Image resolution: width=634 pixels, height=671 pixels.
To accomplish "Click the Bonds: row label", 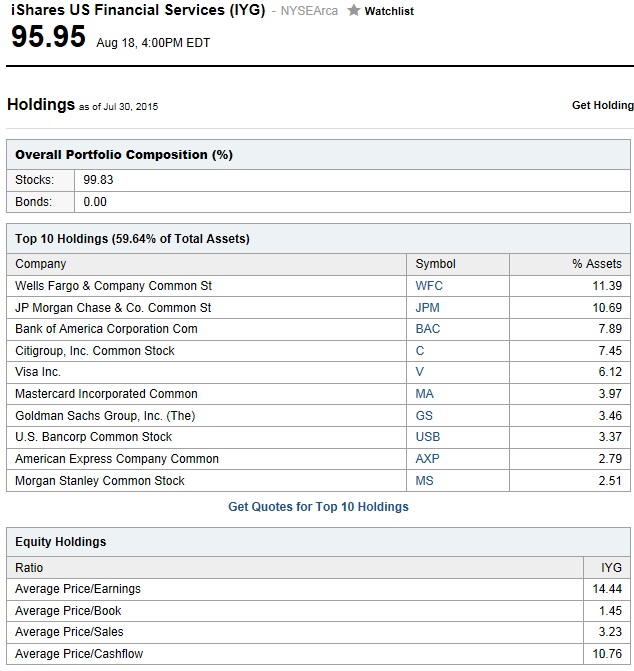I will click(x=33, y=202).
